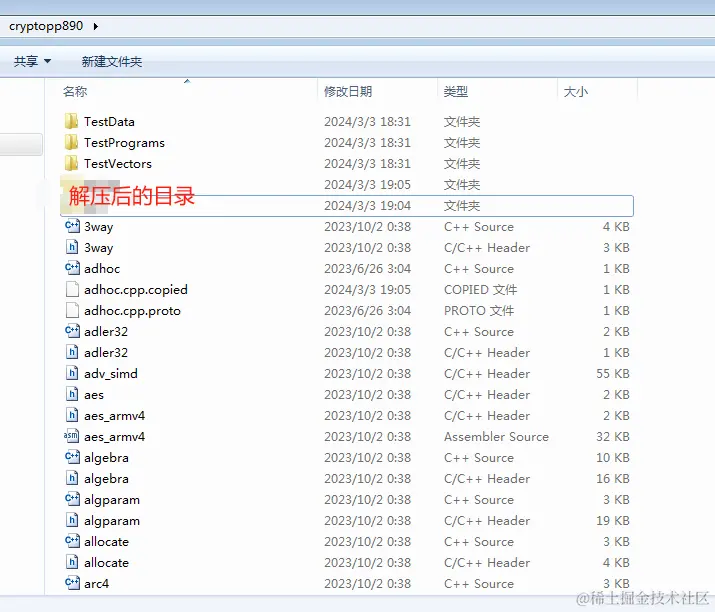Open the TestPrograms folder icon

click(x=72, y=143)
